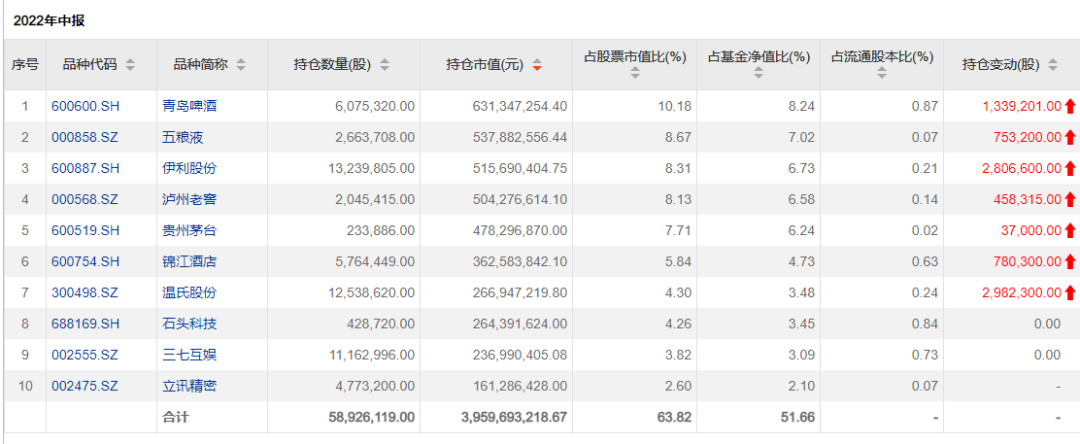Open stock code 000858.SZ
The width and height of the screenshot is (1080, 444).
point(85,137)
